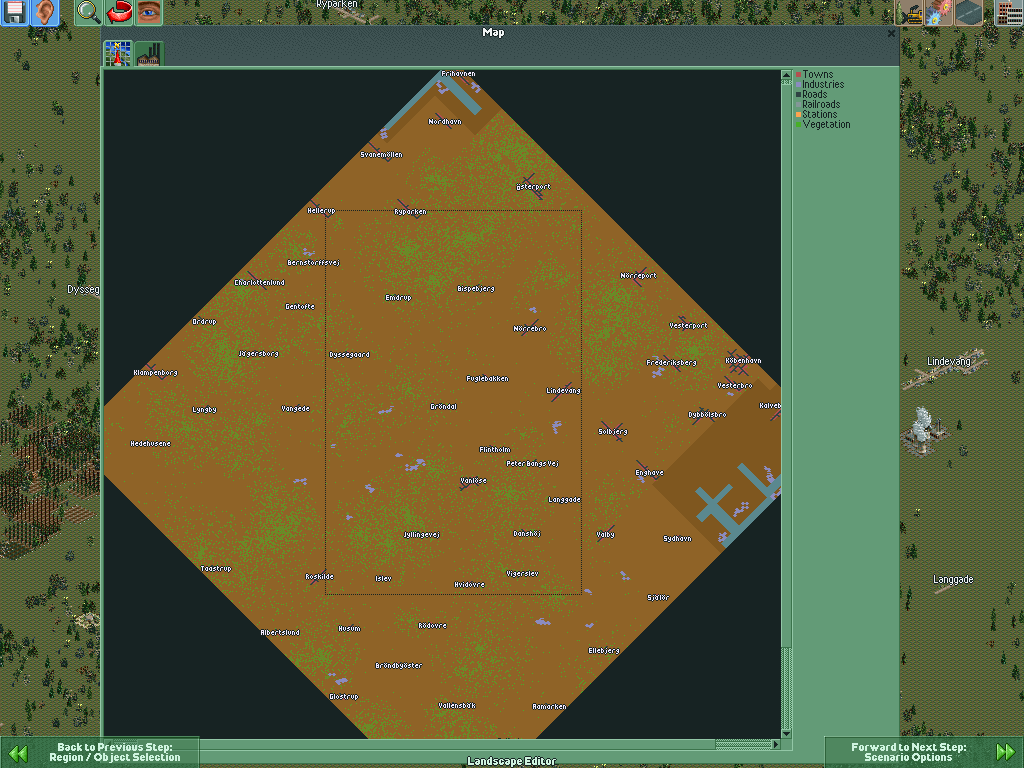Image resolution: width=1024 pixels, height=768 pixels.
Task: Click the "Nörrebro" label on the map
Action: click(530, 328)
